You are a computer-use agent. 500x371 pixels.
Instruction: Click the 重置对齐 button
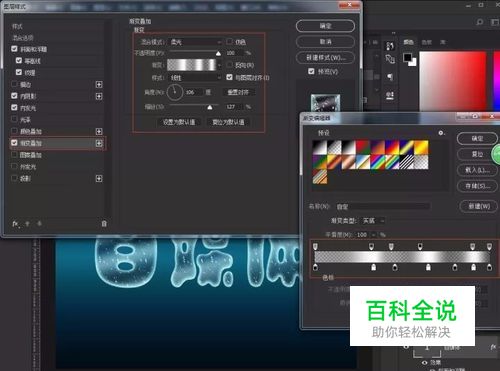238,92
